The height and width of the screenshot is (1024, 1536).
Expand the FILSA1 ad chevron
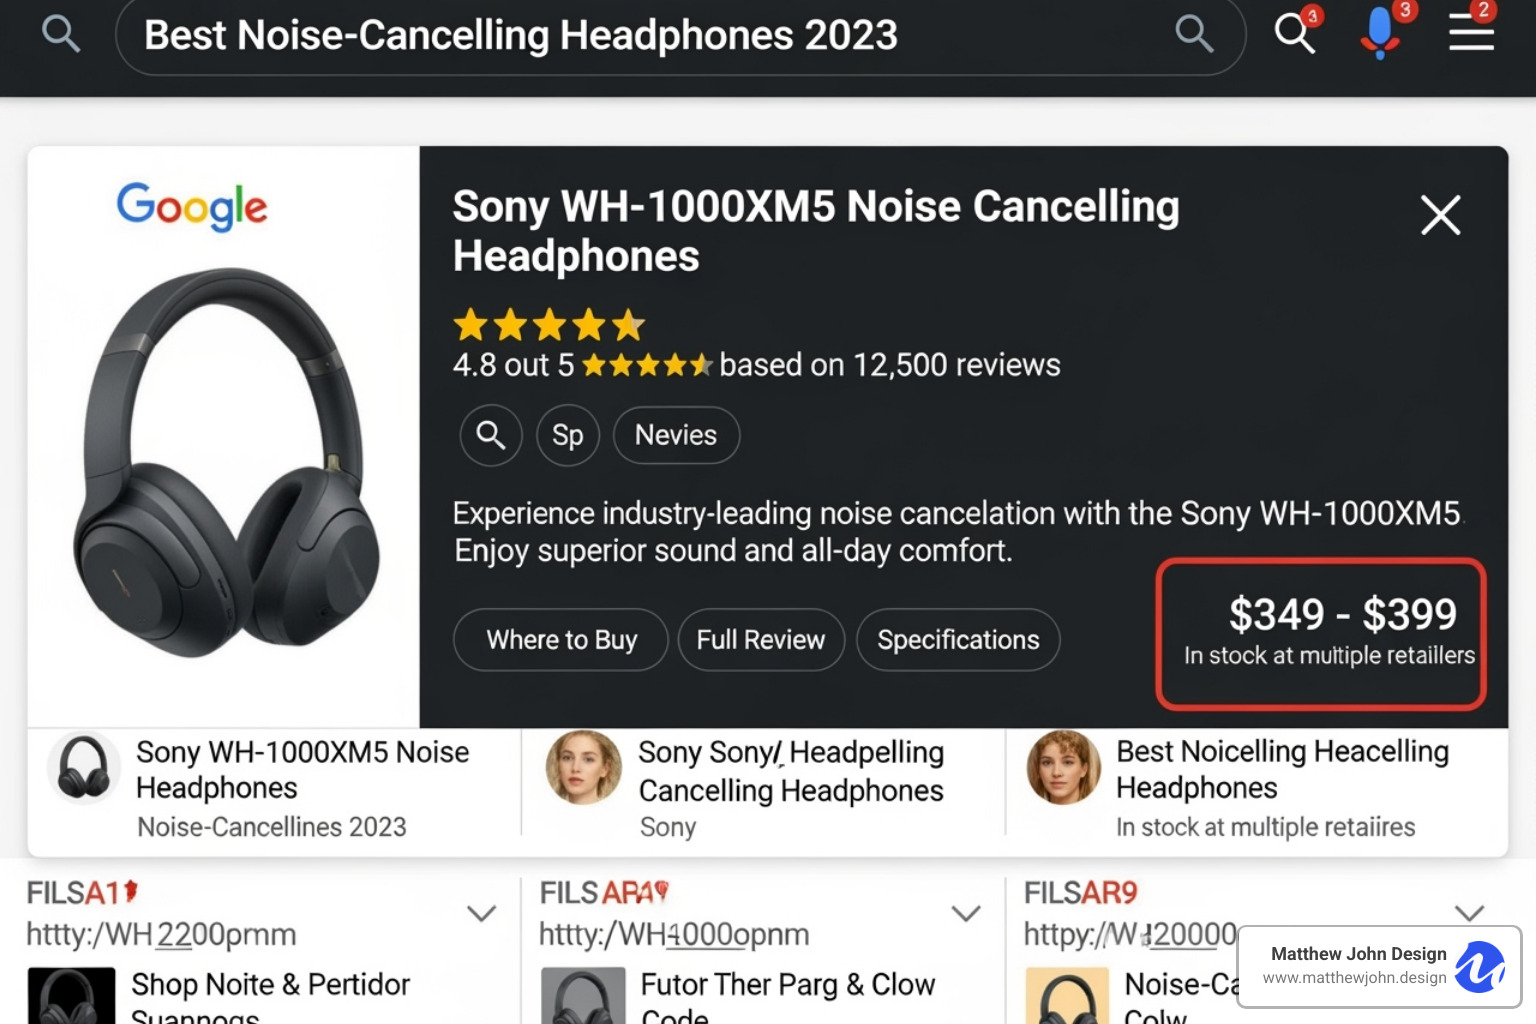pyautogui.click(x=481, y=913)
